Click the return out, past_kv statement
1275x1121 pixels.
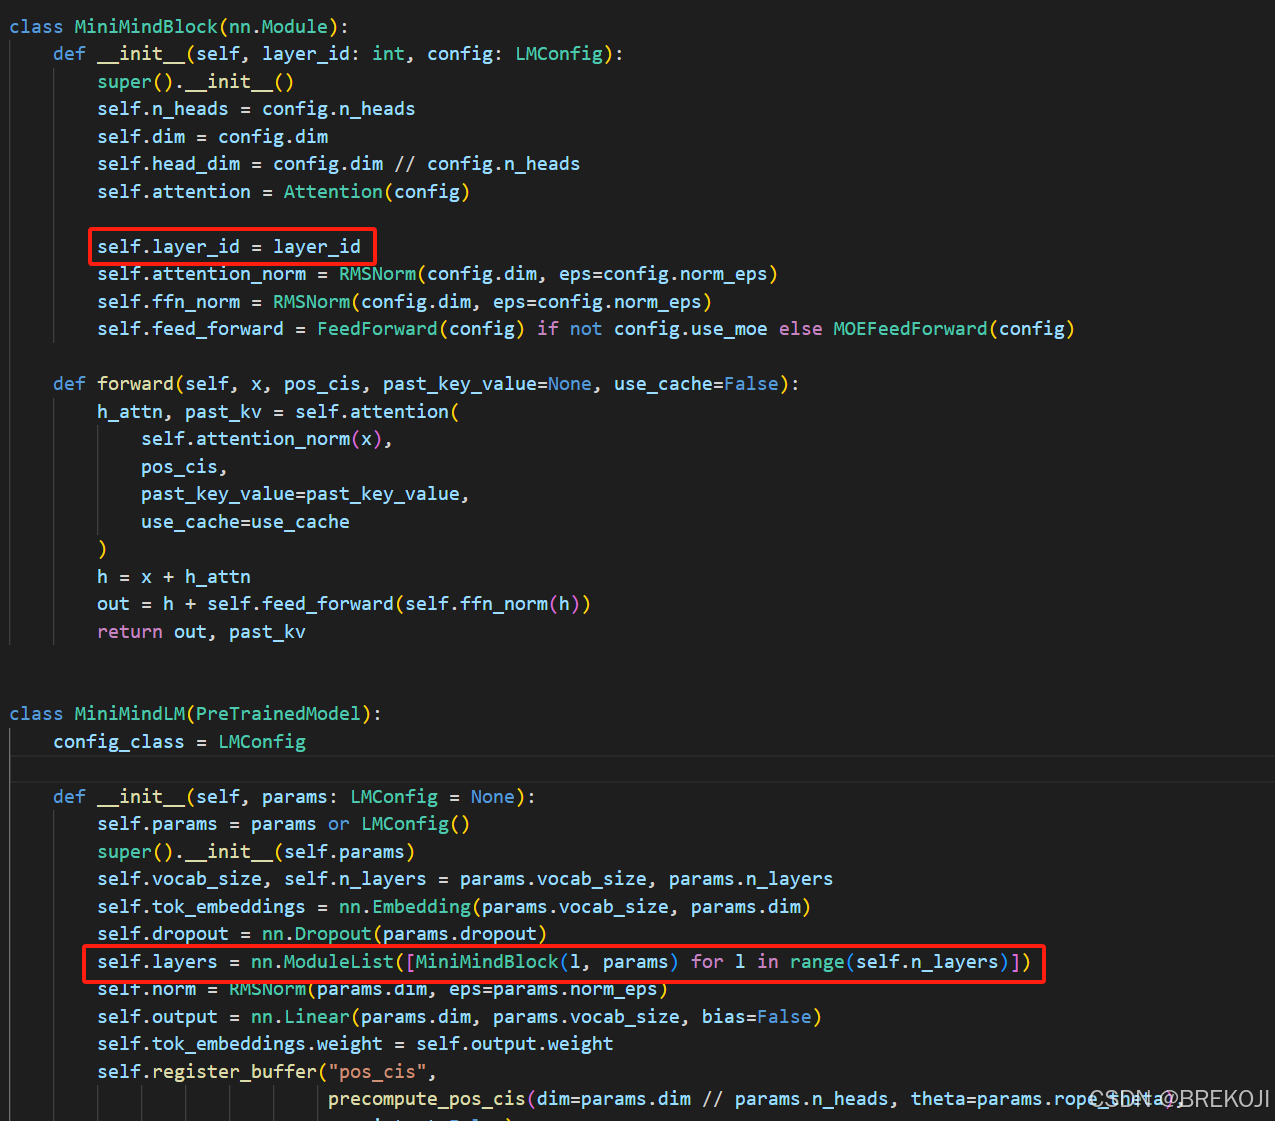pos(200,631)
